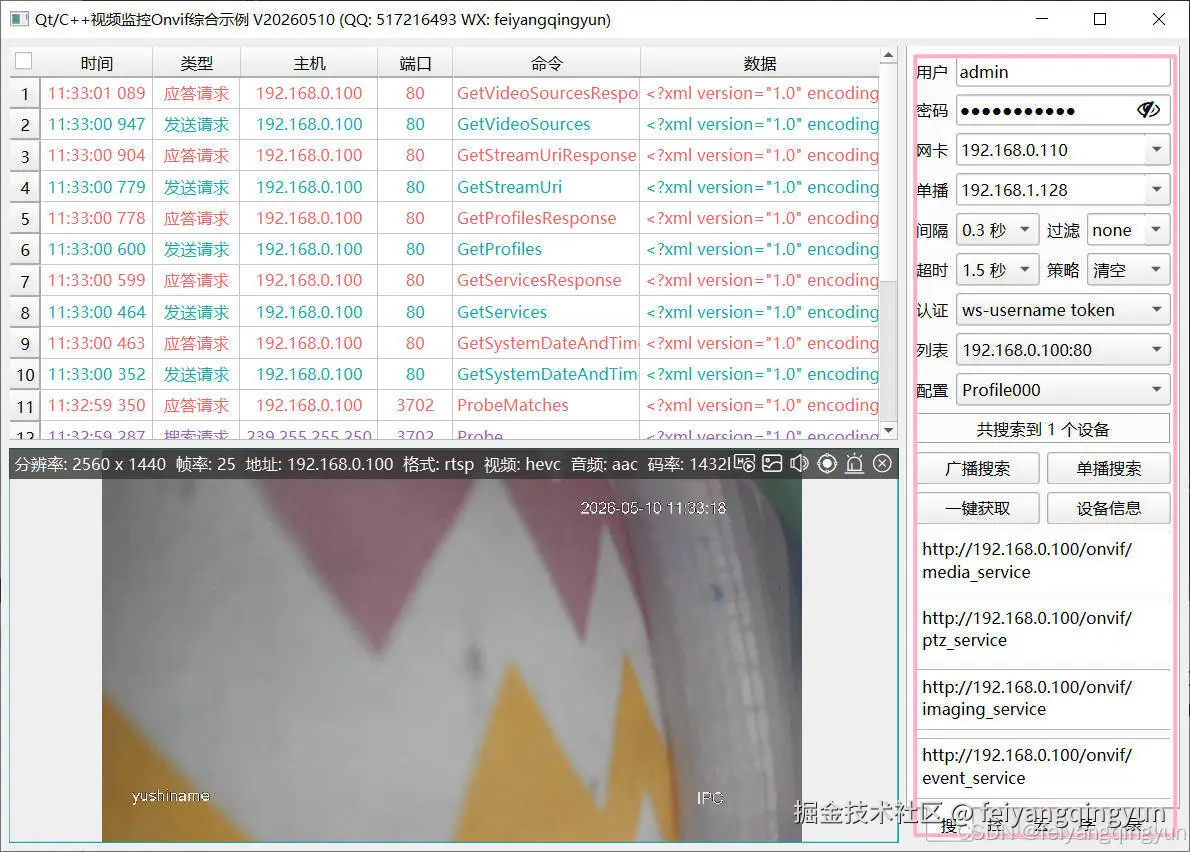Viewport: 1190px width, 852px height.
Task: Click the 共搜索到 1 个设备 status button
Action: [x=1043, y=429]
